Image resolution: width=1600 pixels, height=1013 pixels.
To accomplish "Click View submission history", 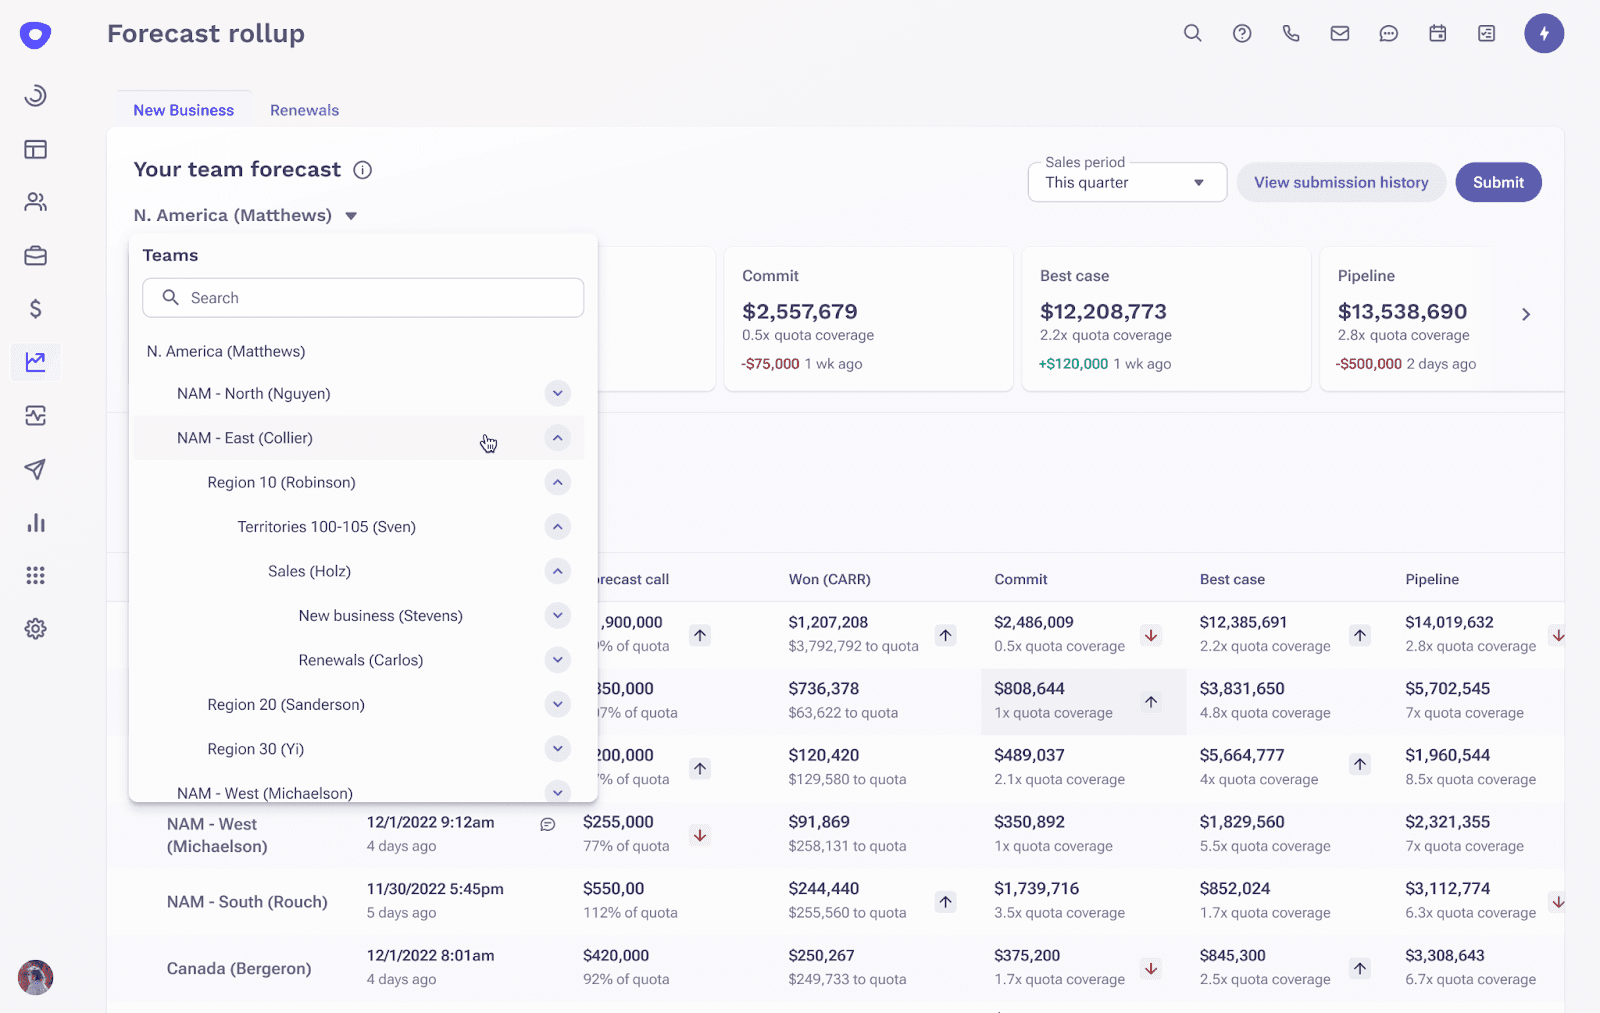I will click(1341, 182).
